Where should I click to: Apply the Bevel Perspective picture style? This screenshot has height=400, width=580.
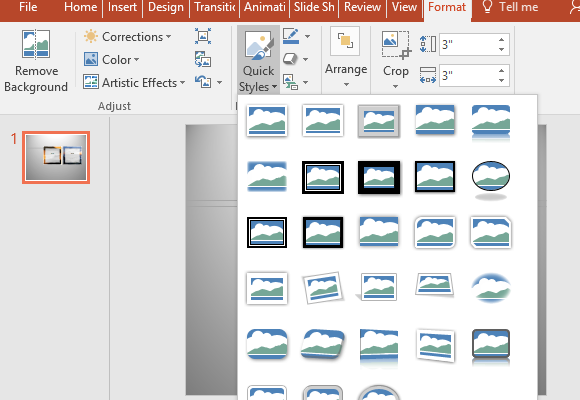(x=323, y=344)
